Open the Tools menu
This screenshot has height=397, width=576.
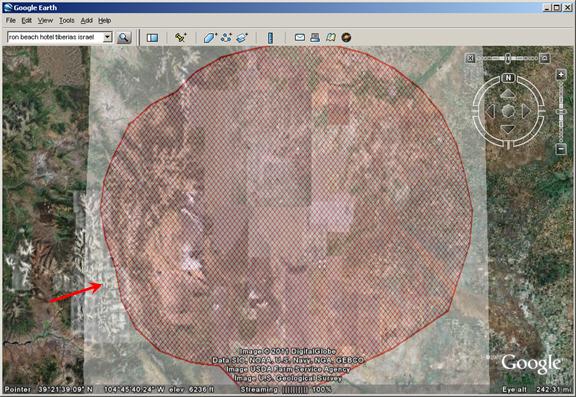pos(66,21)
